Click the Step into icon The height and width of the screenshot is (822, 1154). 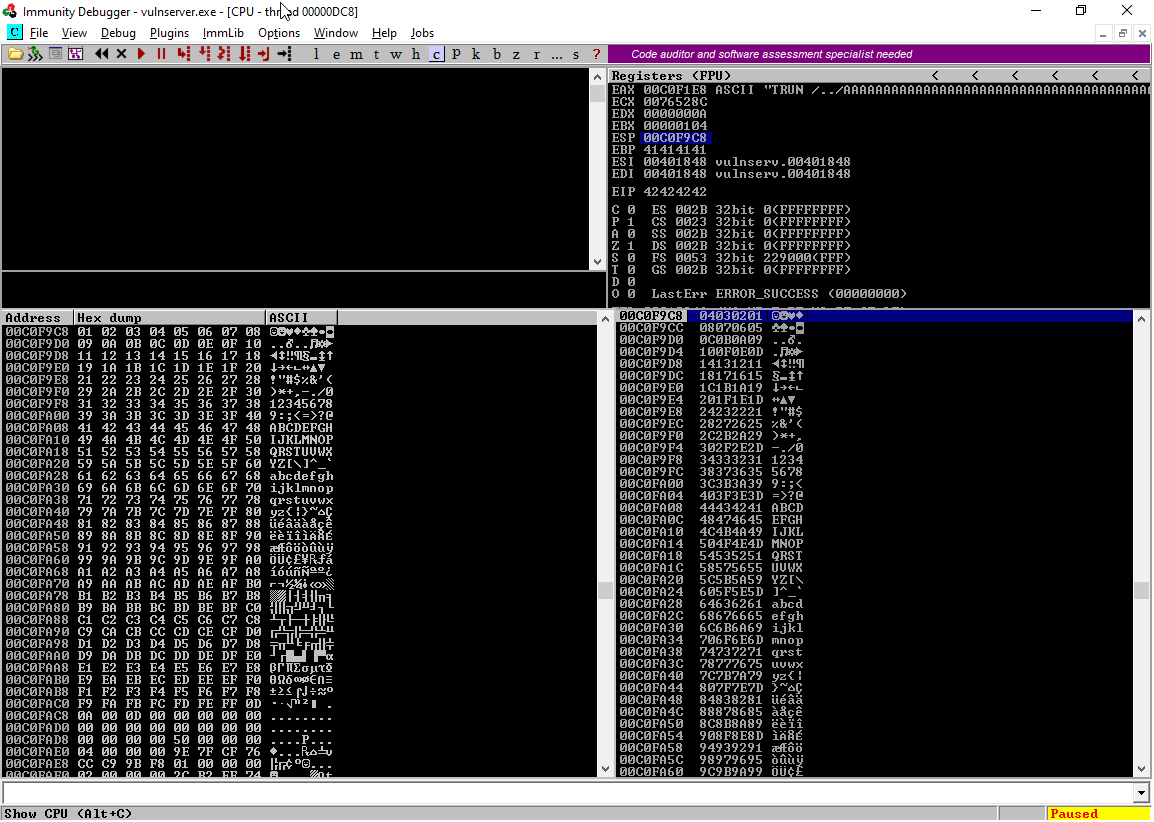(183, 54)
